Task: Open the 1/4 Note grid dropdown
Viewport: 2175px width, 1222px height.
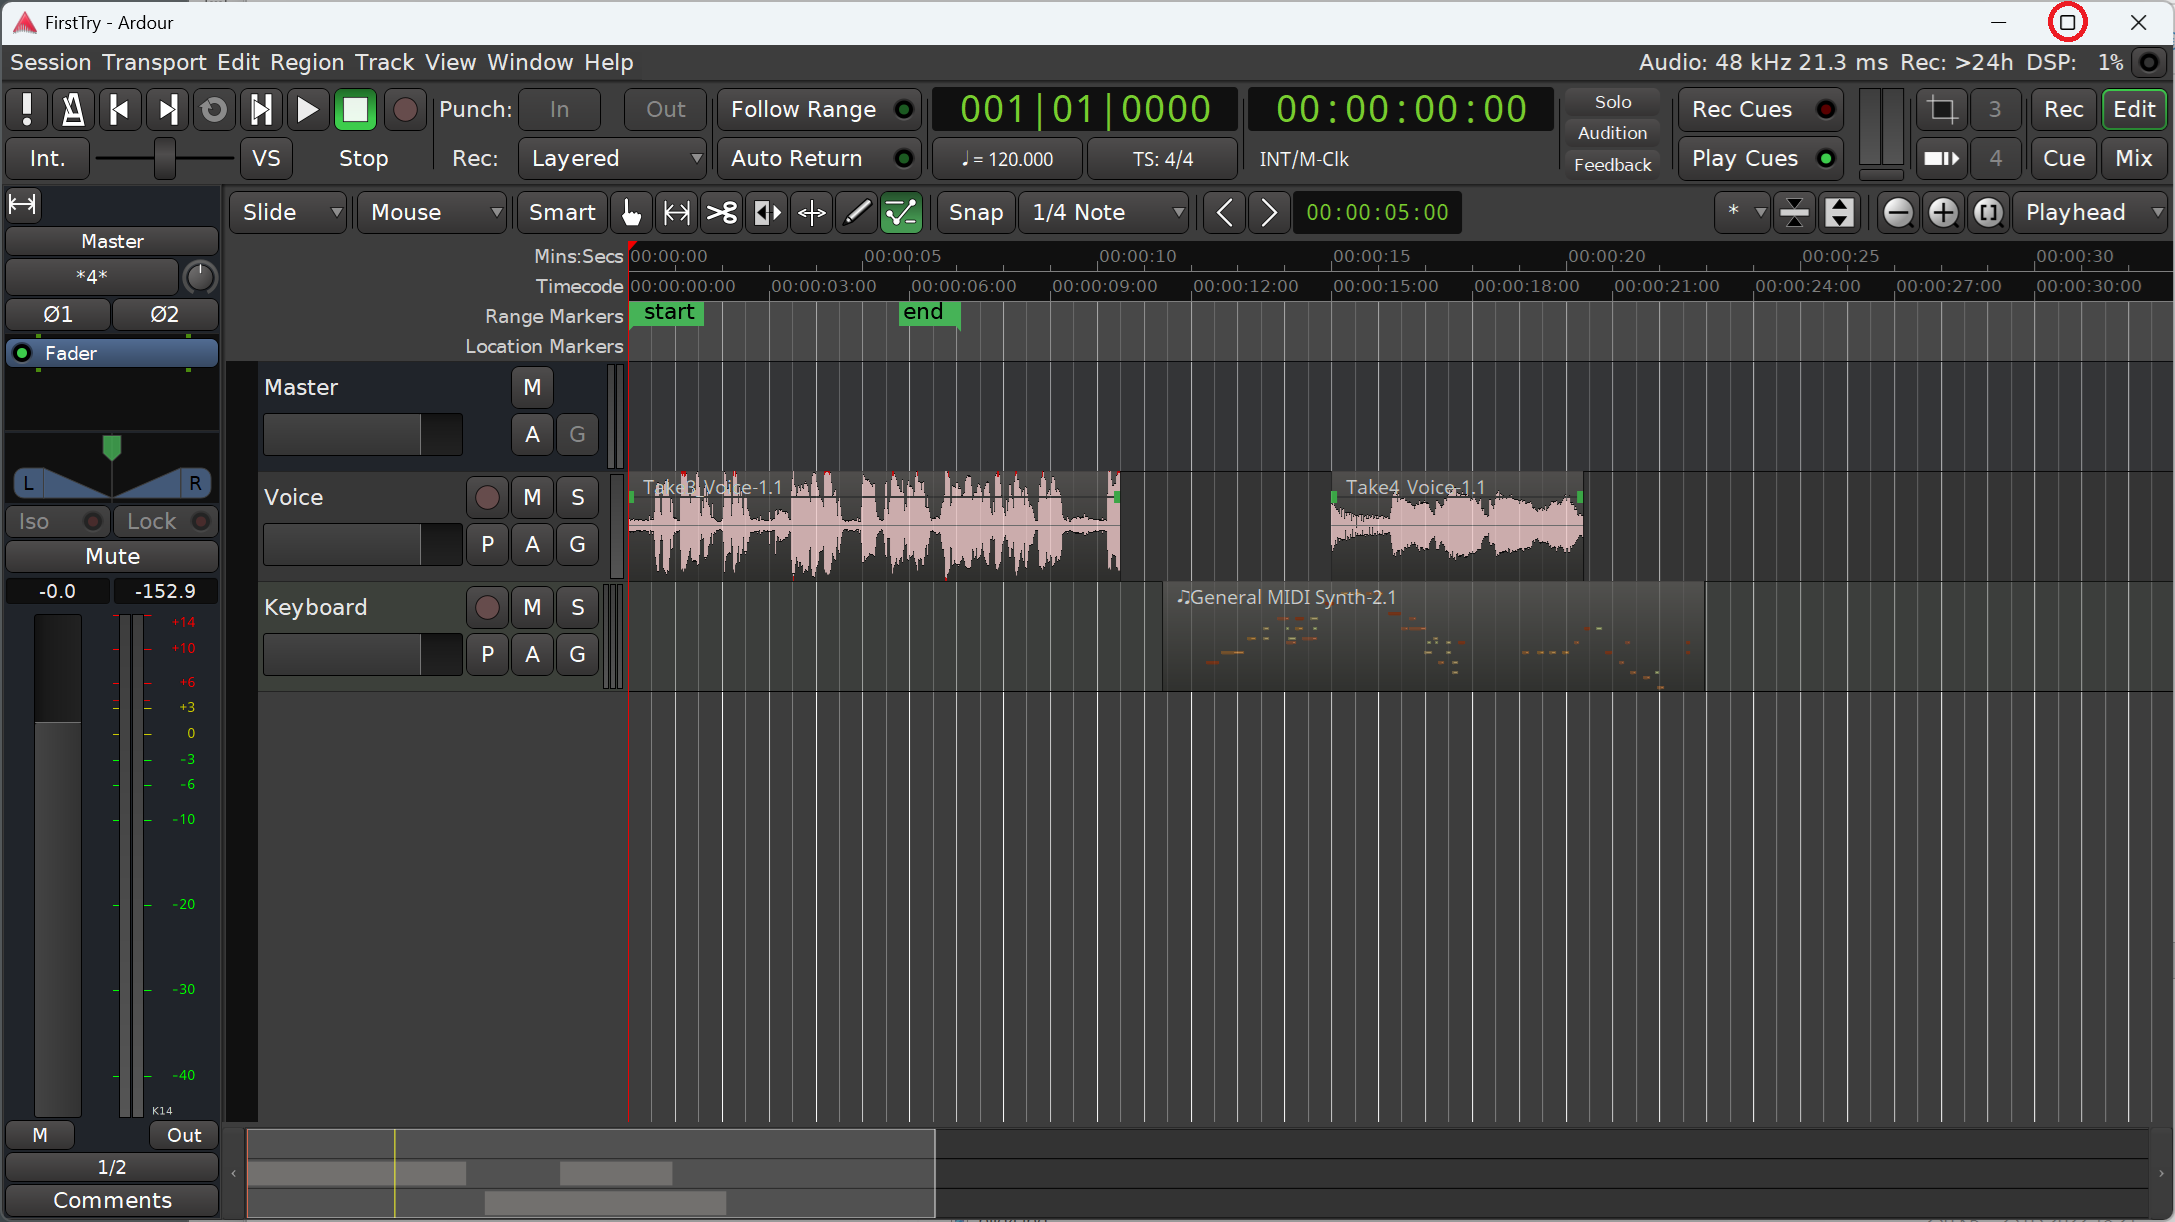Action: (1104, 213)
